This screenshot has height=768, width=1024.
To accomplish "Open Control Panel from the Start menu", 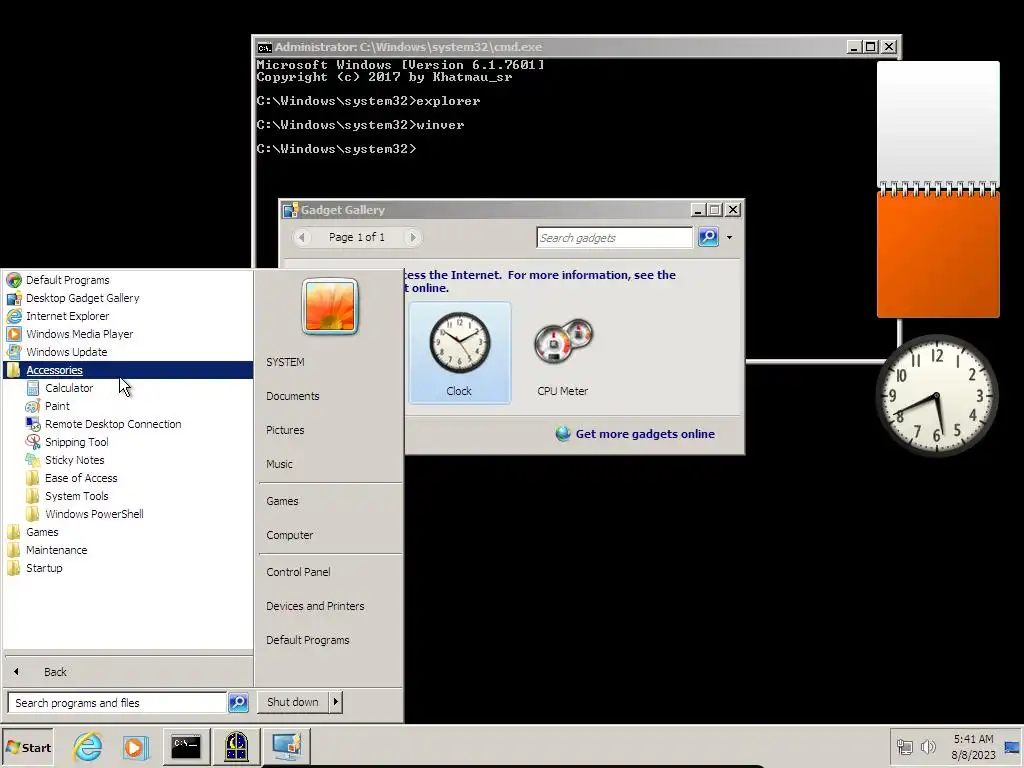I will click(298, 571).
